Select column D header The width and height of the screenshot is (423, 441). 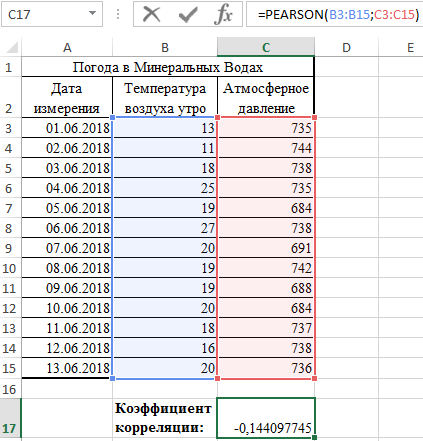pos(346,47)
